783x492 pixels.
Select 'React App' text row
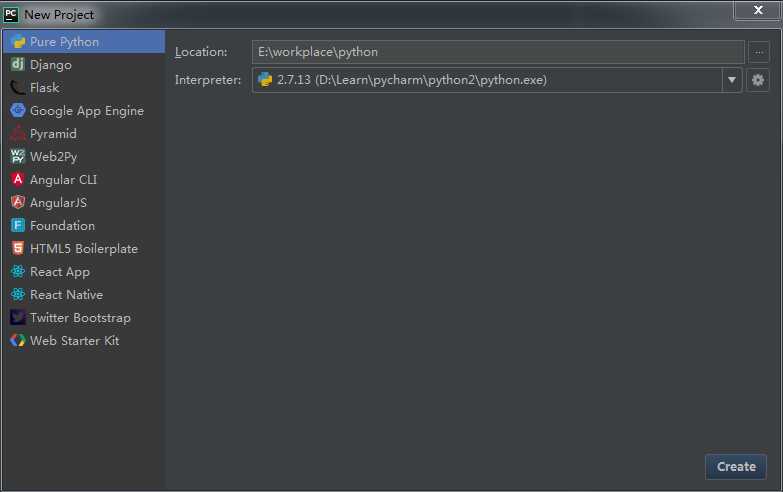tap(60, 272)
